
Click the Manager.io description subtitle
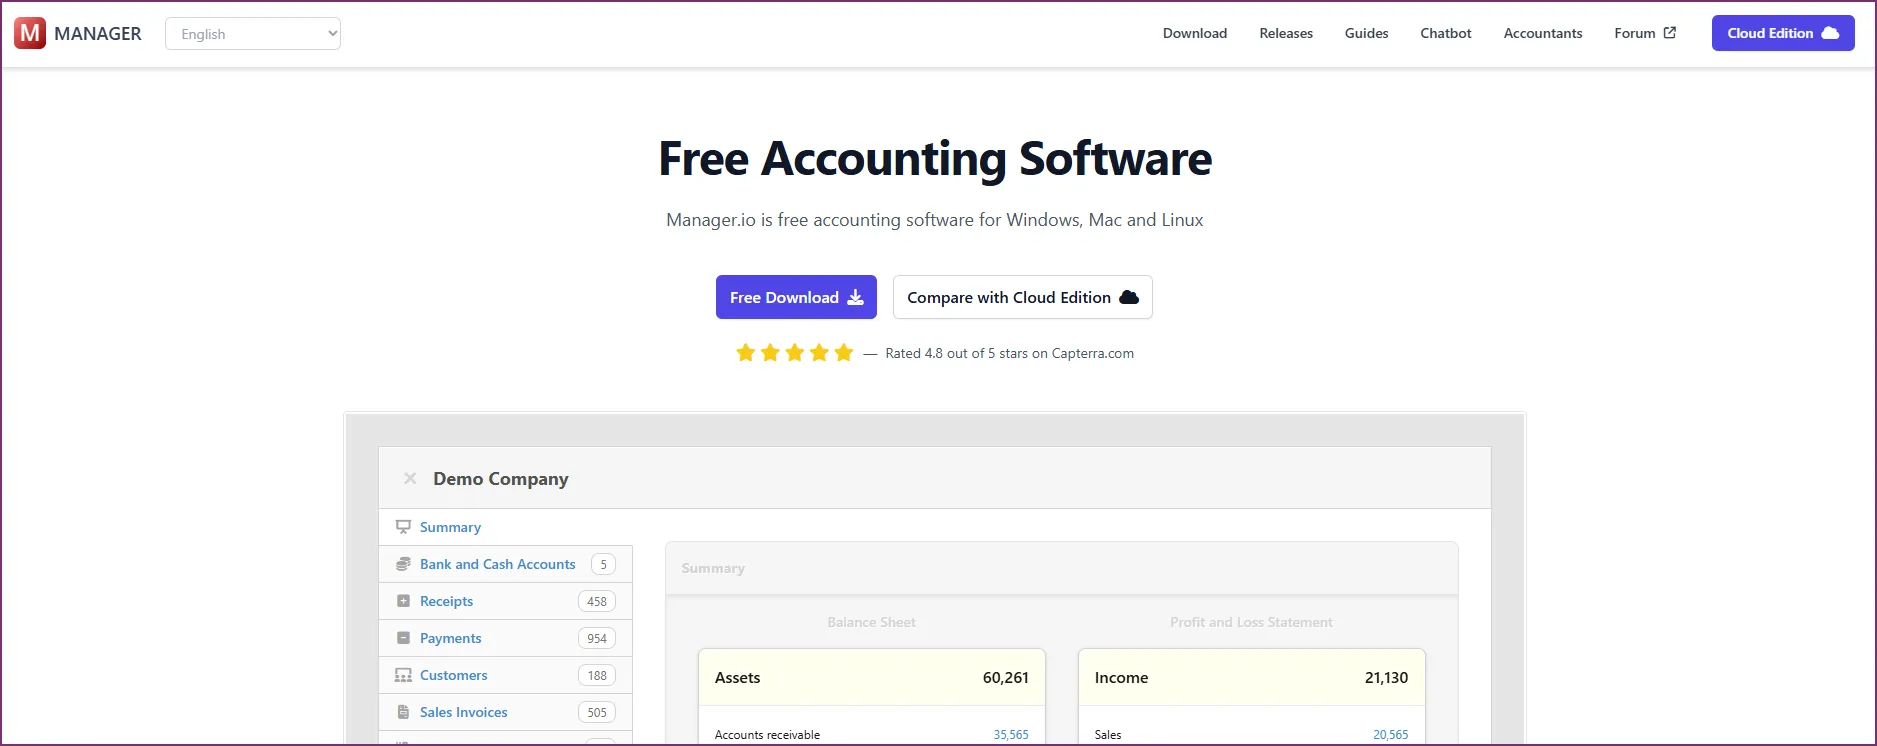934,220
